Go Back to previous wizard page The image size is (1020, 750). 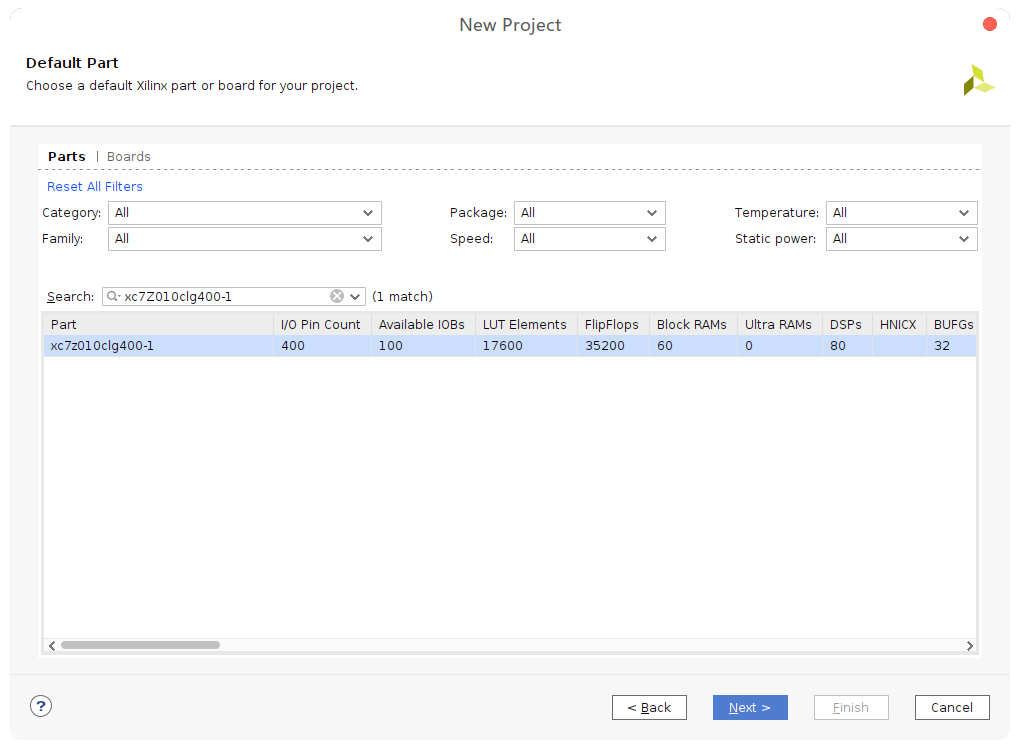pos(649,708)
